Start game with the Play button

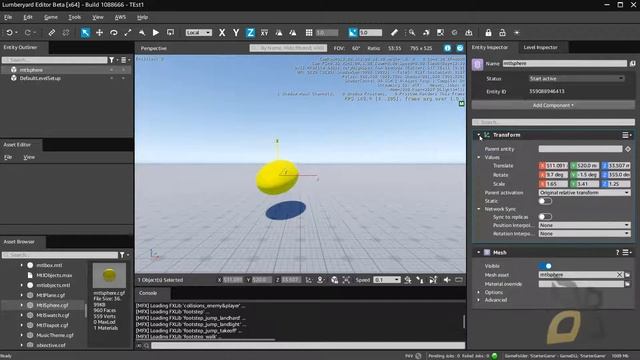click(x=156, y=33)
